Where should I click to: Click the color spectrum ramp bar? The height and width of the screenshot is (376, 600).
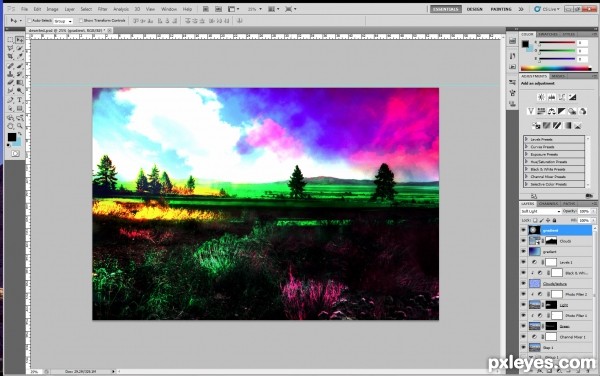pos(556,68)
